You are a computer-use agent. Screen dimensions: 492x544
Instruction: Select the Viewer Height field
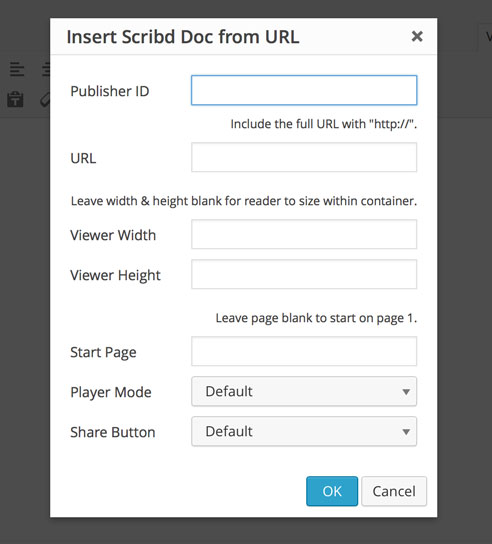click(x=304, y=274)
